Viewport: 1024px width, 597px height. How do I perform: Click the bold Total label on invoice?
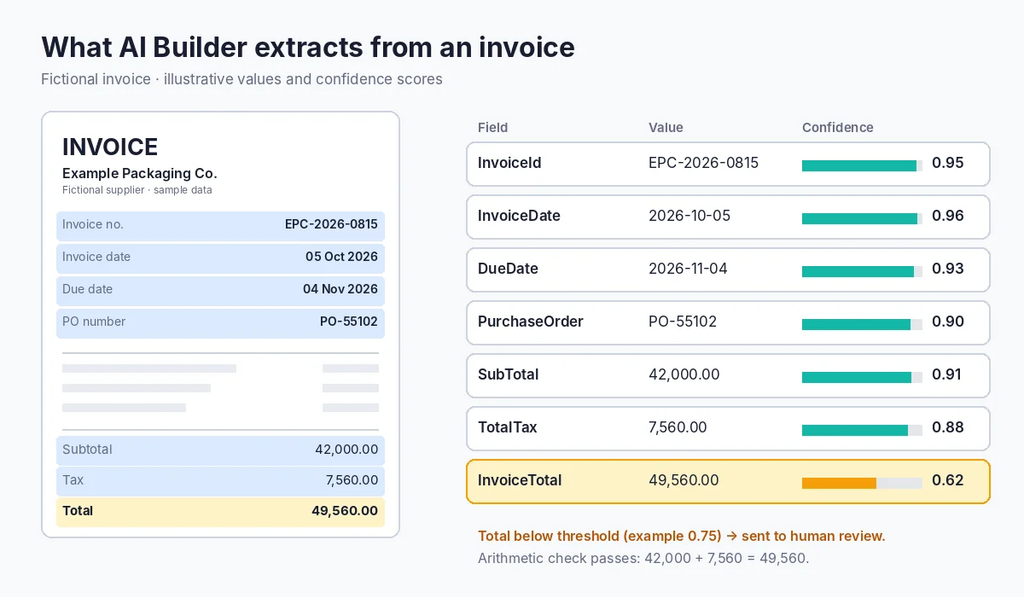[78, 511]
